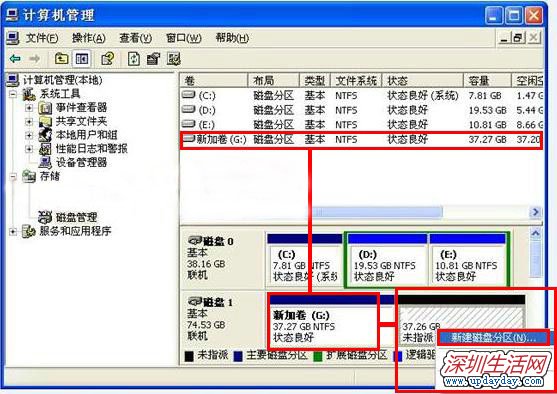This screenshot has width=557, height=394.
Task: Select 设备管理器 in the tree
Action: (x=81, y=162)
